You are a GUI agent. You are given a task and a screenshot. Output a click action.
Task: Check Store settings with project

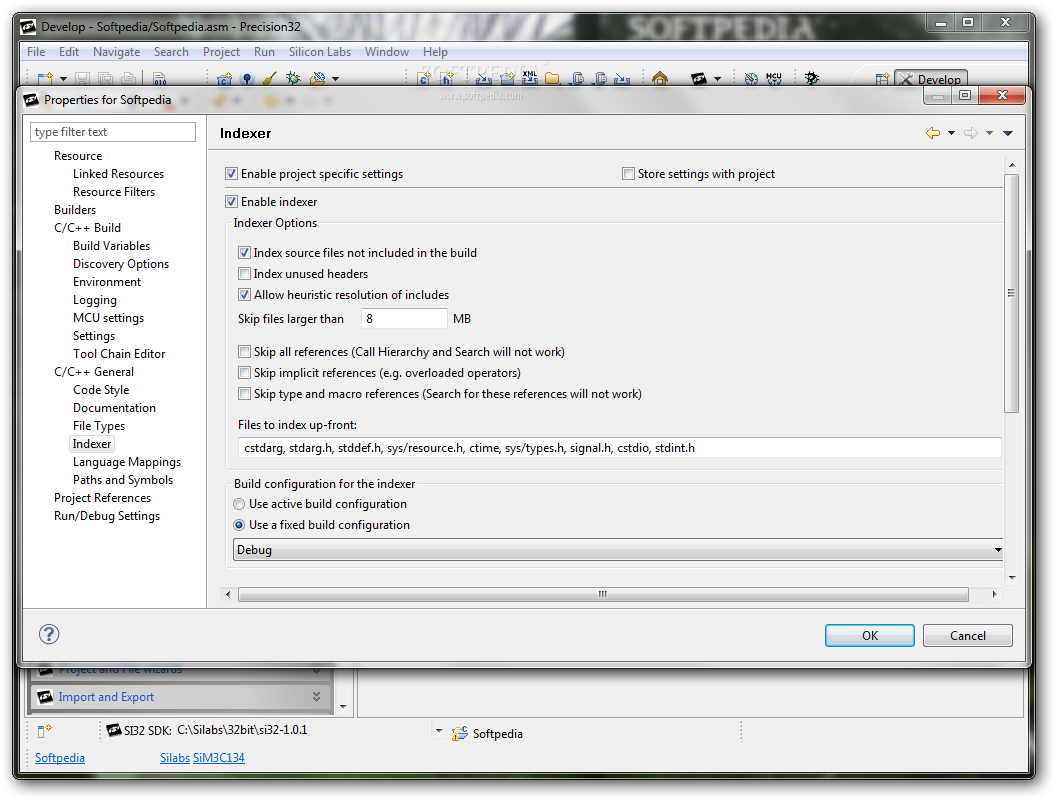[628, 174]
